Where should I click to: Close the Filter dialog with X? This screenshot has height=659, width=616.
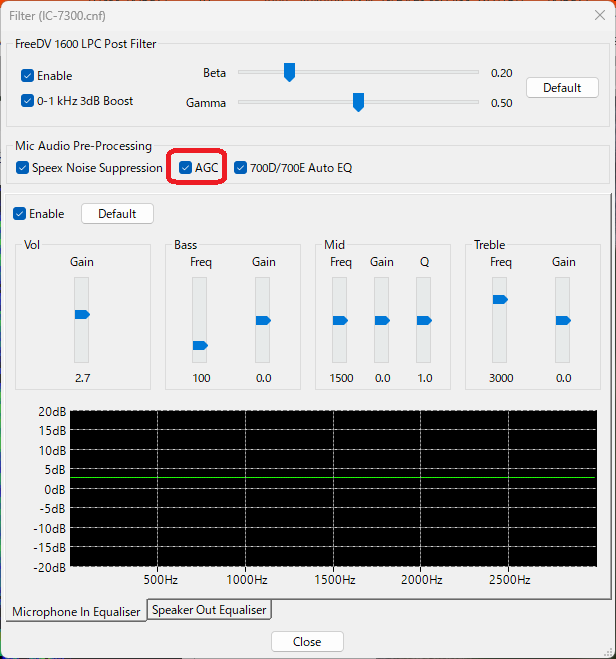[600, 16]
